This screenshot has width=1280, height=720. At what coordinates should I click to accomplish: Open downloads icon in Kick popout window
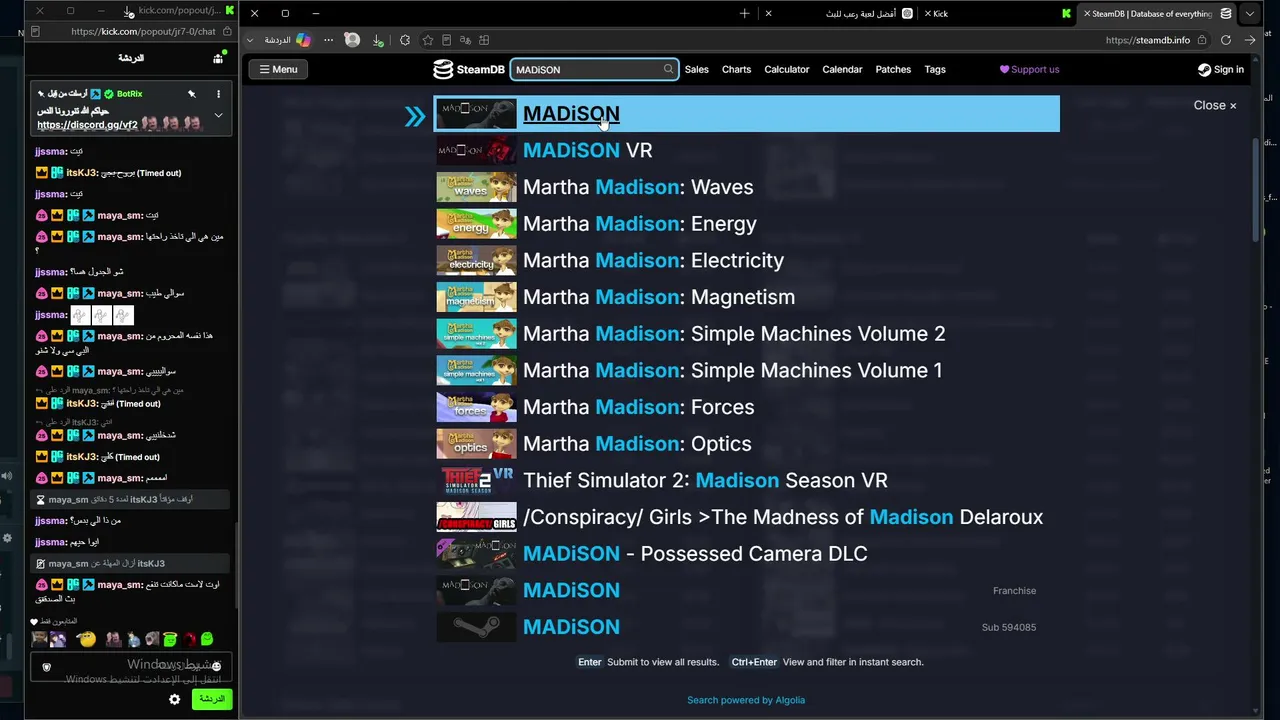(x=129, y=12)
